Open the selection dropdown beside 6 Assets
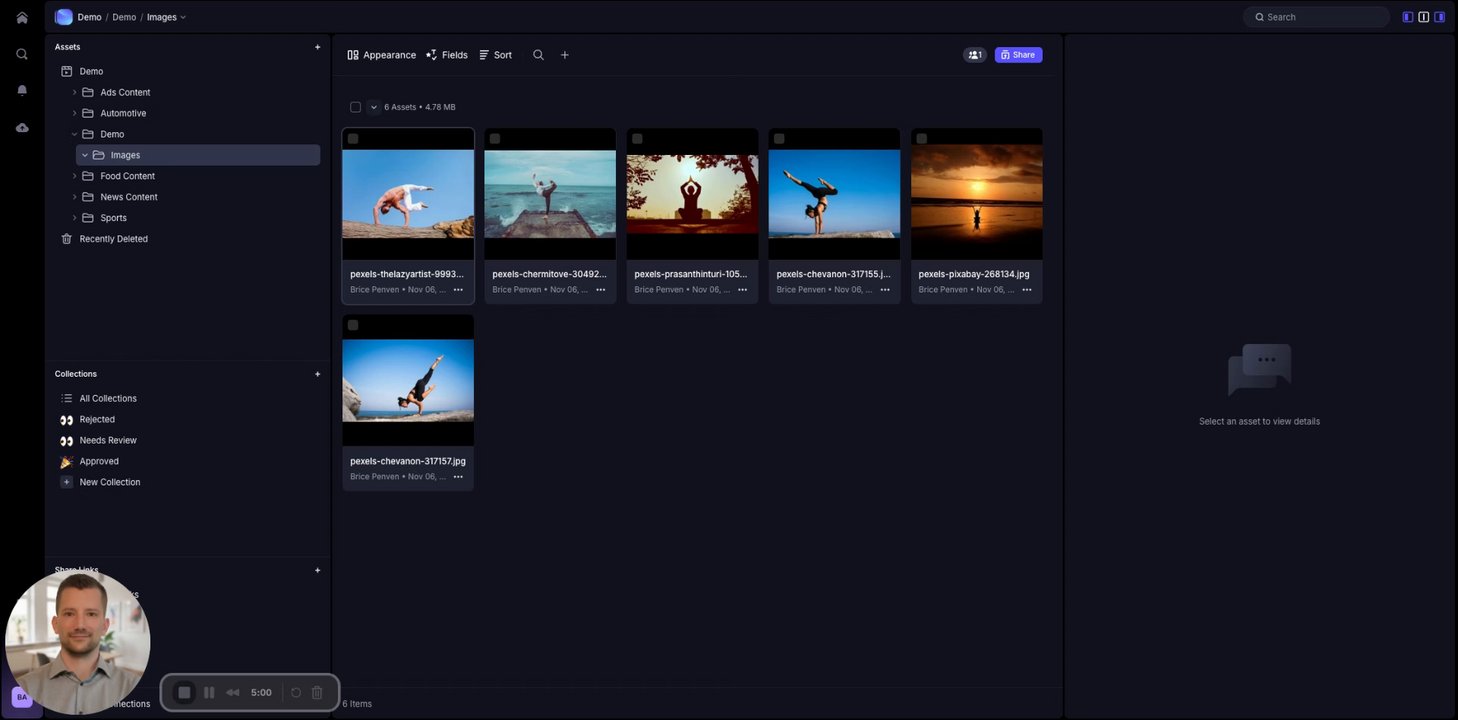The image size is (1458, 720). (374, 107)
